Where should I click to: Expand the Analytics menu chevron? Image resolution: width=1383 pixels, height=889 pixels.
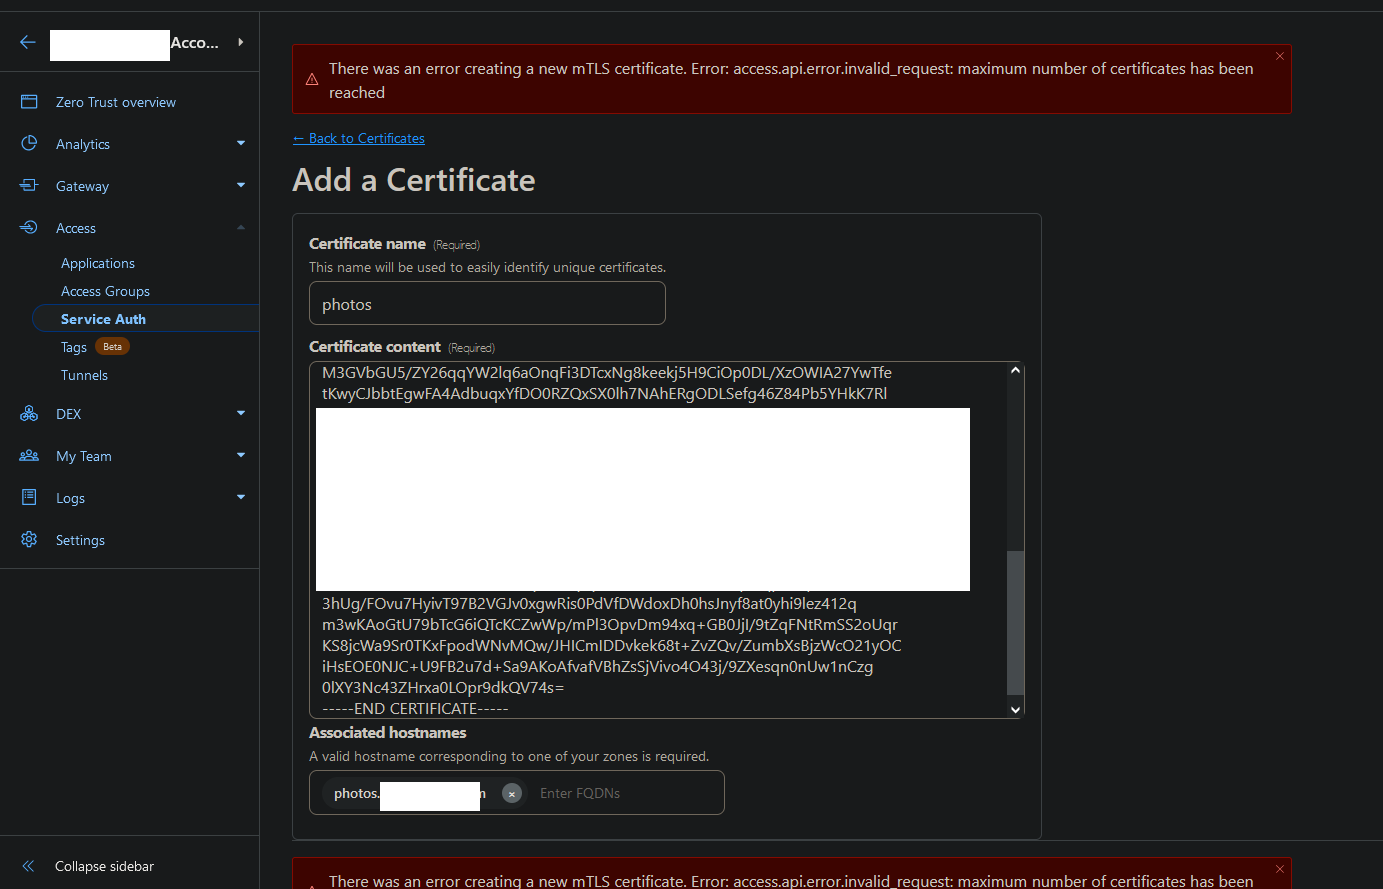click(241, 144)
